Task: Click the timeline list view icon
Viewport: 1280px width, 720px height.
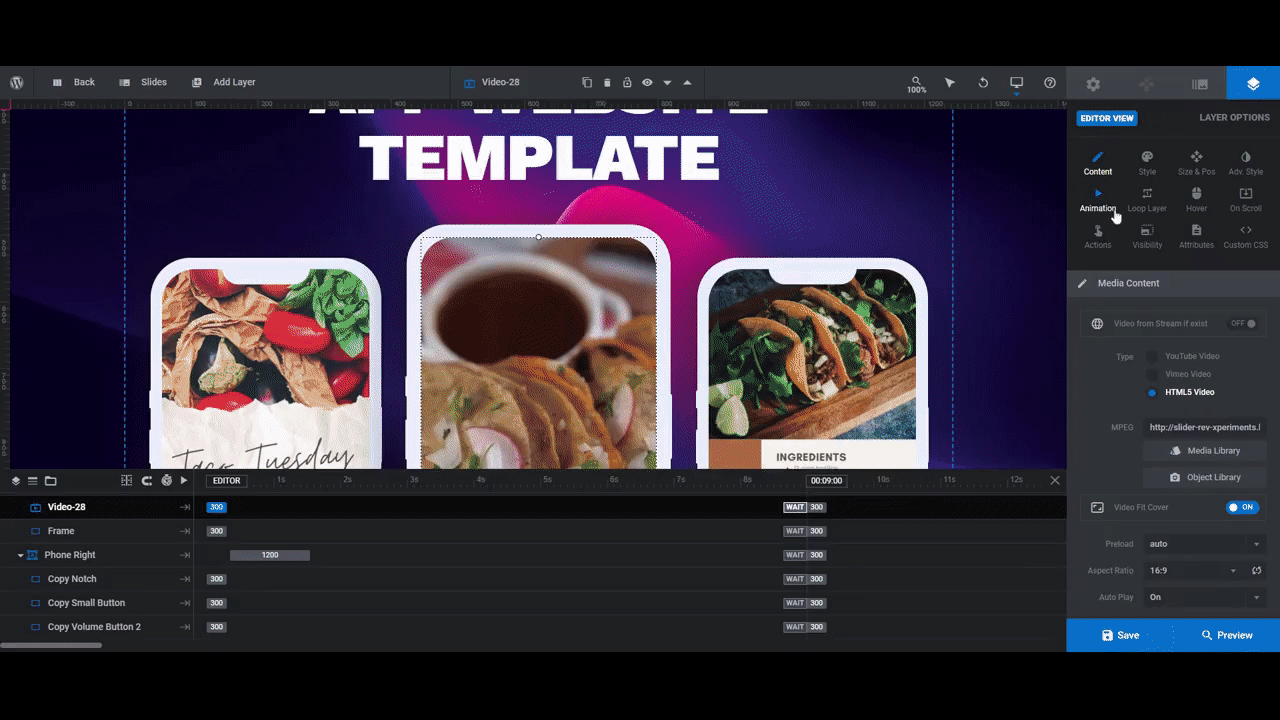Action: click(x=32, y=481)
